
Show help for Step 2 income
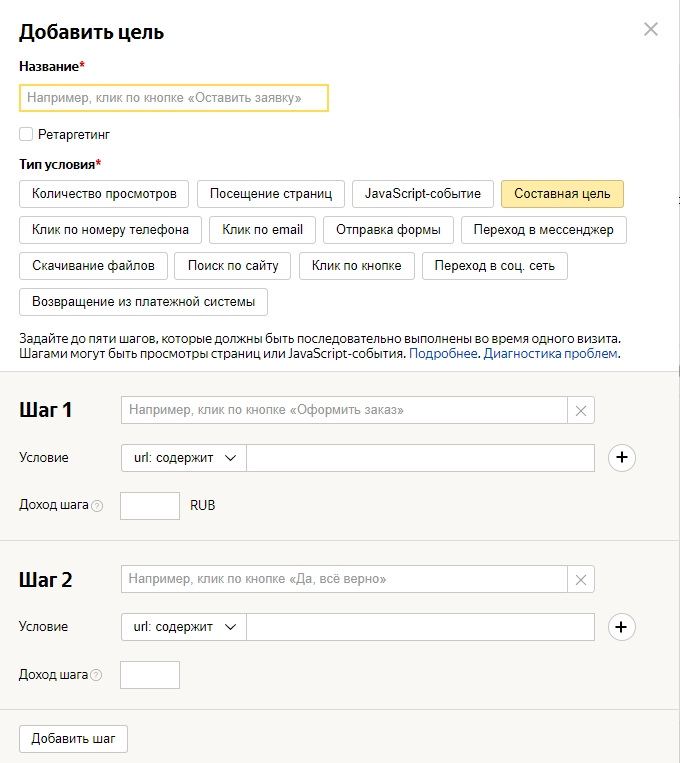click(97, 675)
